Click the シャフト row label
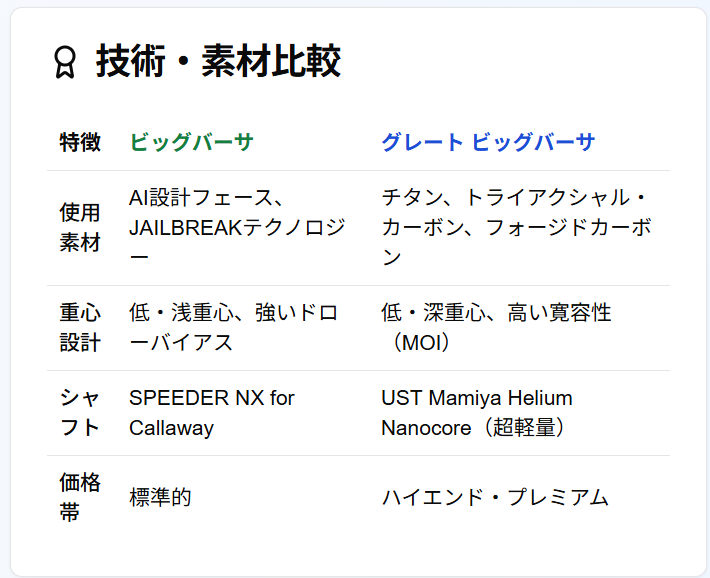 pyautogui.click(x=80, y=413)
